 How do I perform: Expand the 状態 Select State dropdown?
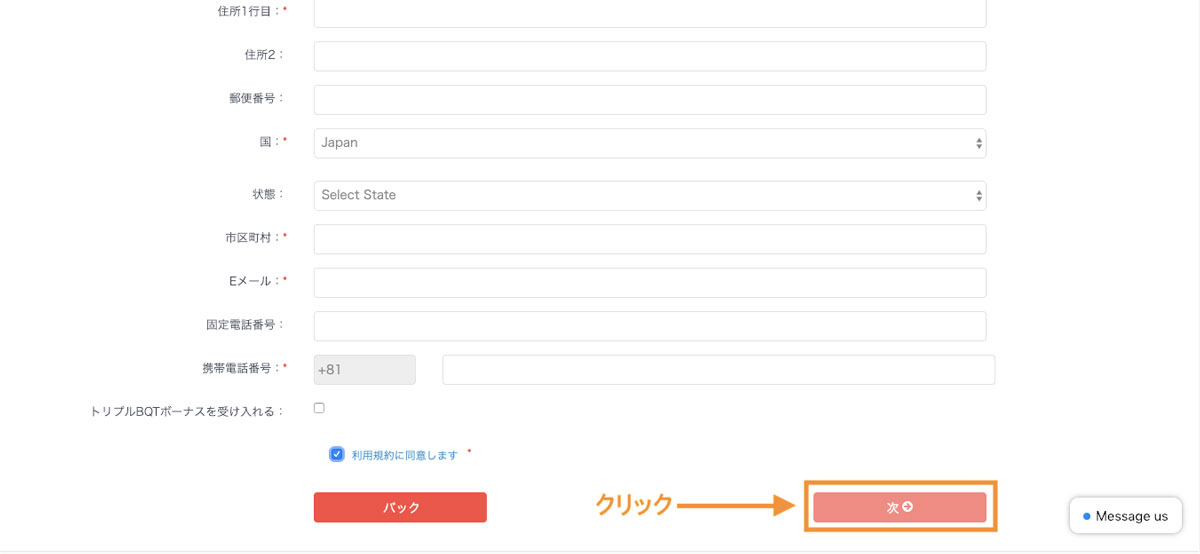650,196
